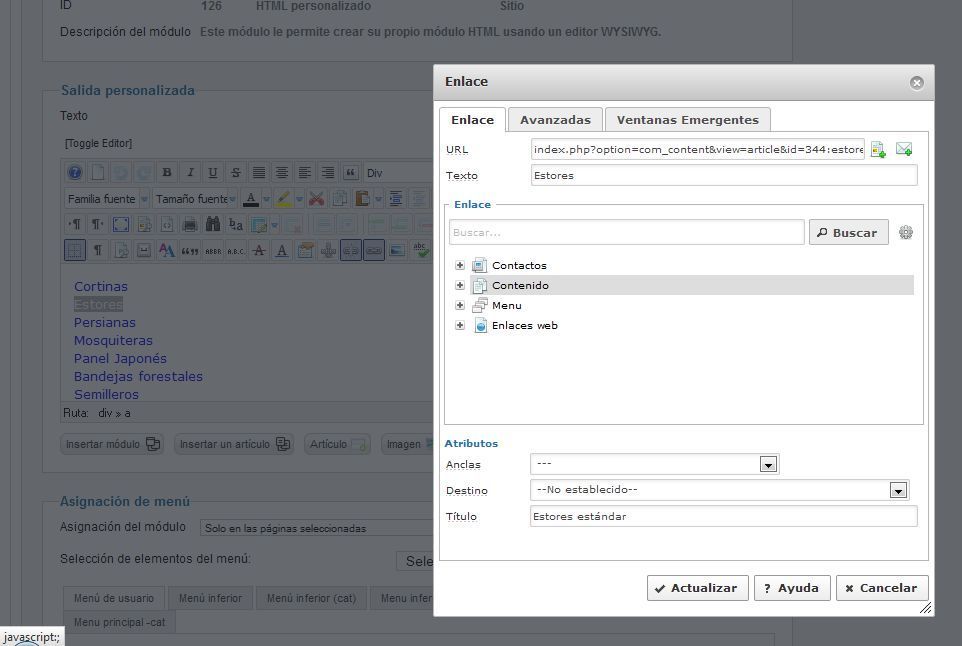Switch to the Avanzadas tab
Image resolution: width=962 pixels, height=646 pixels.
click(555, 120)
